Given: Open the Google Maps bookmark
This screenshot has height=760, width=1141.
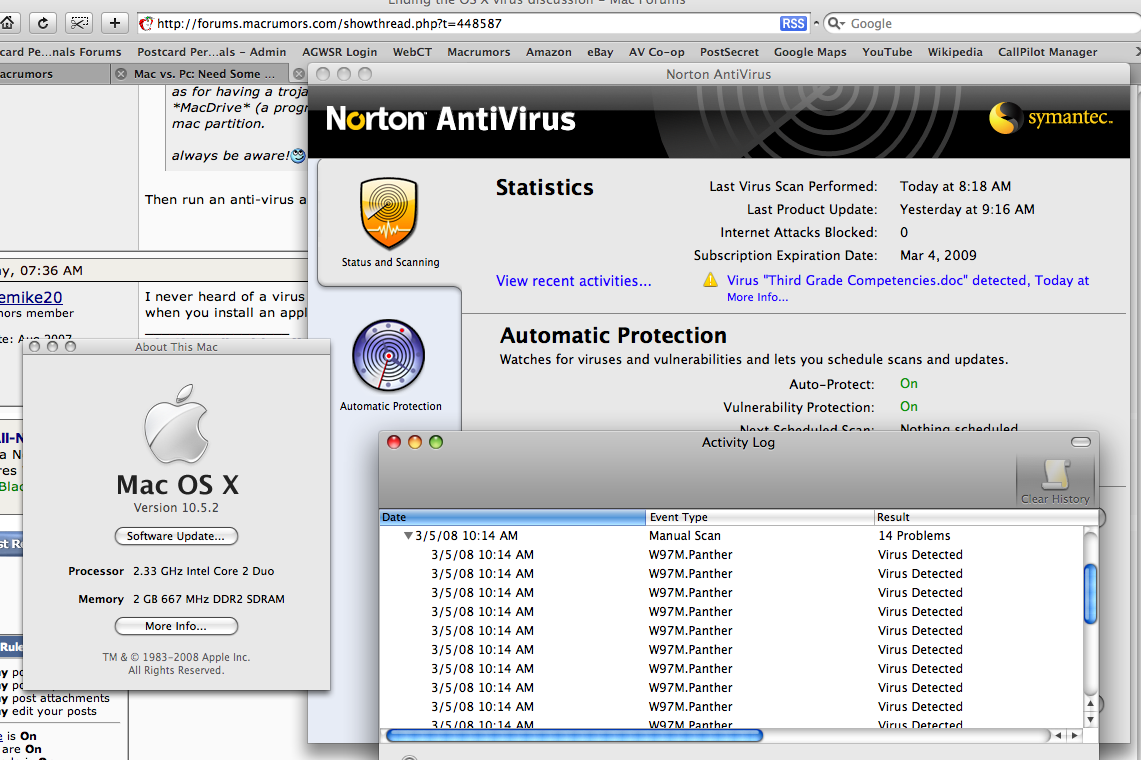Looking at the screenshot, I should [810, 52].
